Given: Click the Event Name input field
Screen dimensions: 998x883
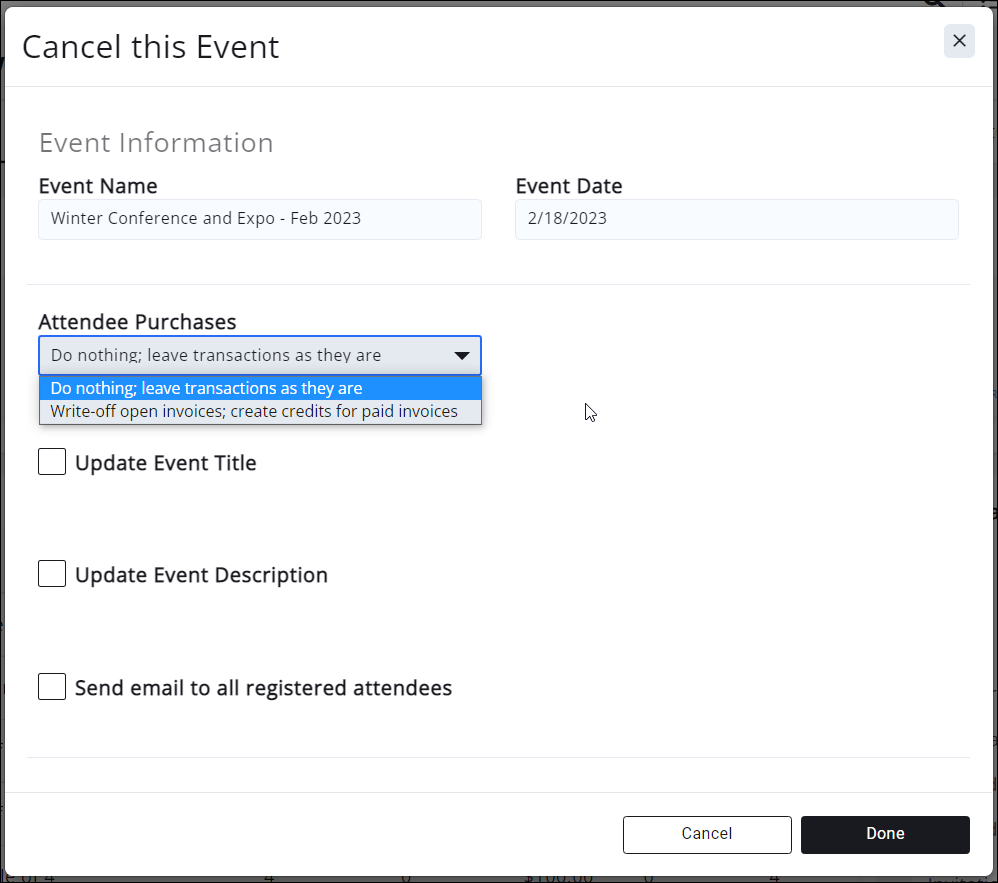Looking at the screenshot, I should tap(260, 219).
